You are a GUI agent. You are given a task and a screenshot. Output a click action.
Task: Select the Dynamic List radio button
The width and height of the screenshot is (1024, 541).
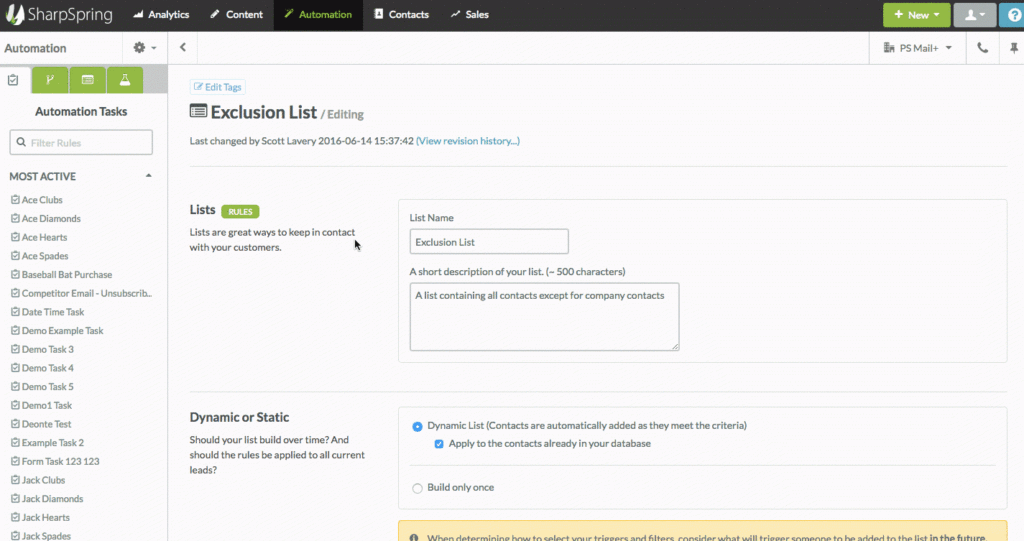tap(417, 426)
